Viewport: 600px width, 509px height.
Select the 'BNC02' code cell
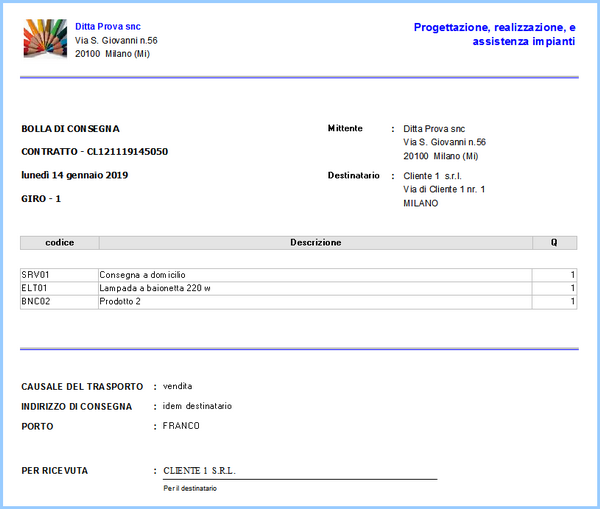(x=59, y=302)
